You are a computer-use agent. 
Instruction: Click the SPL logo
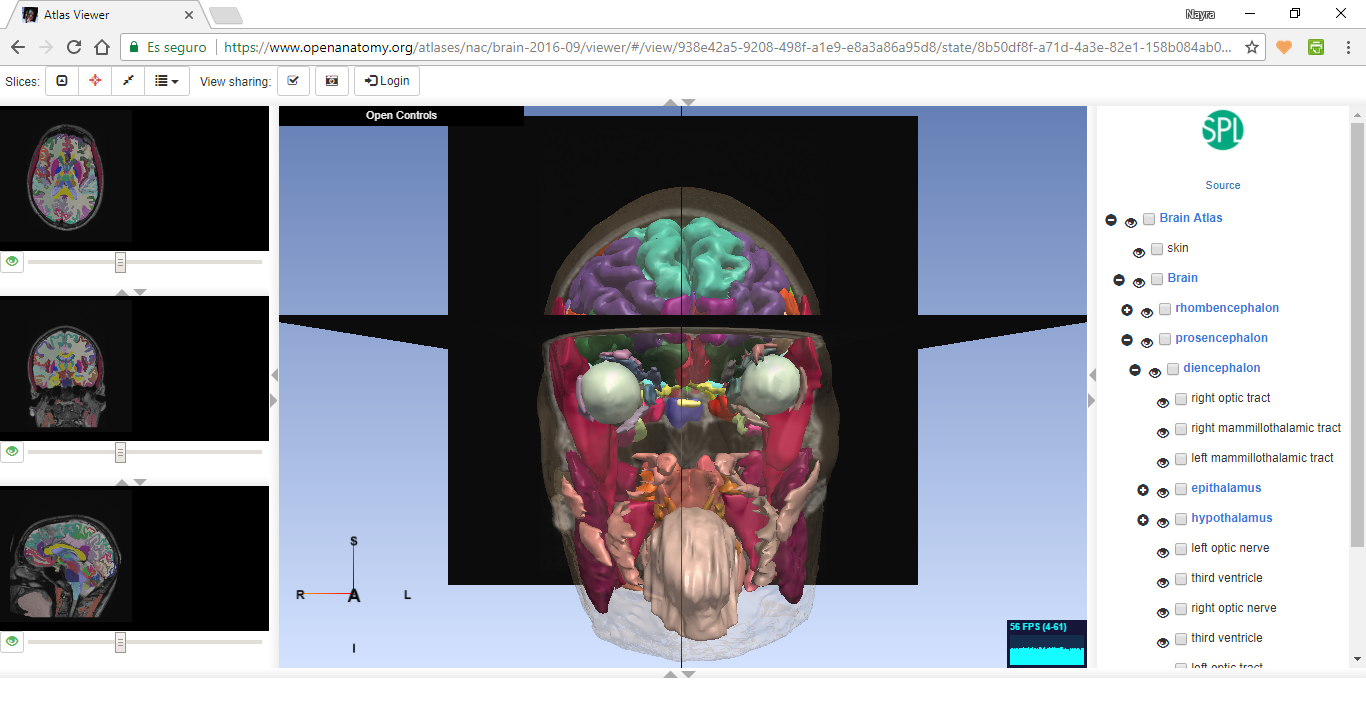click(x=1222, y=130)
